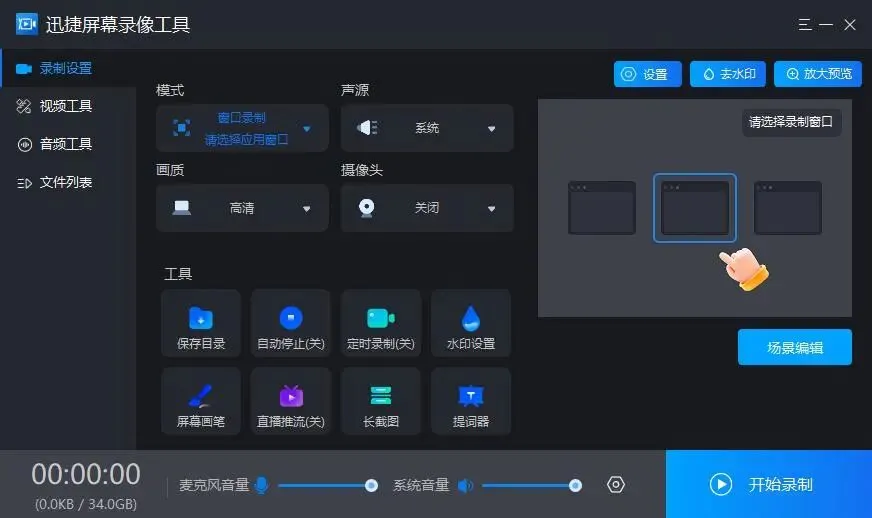Click the app logo in title bar

tap(27, 24)
